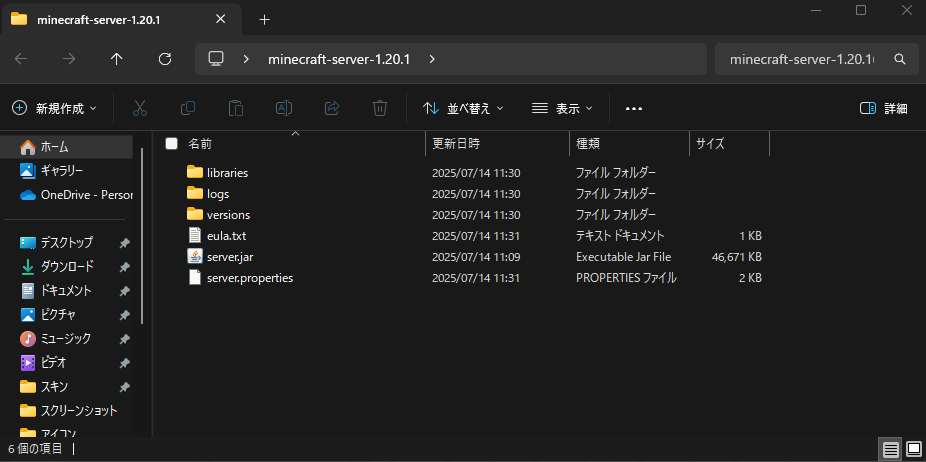The width and height of the screenshot is (926, 462).
Task: Go back with the left arrow
Action: tap(21, 58)
